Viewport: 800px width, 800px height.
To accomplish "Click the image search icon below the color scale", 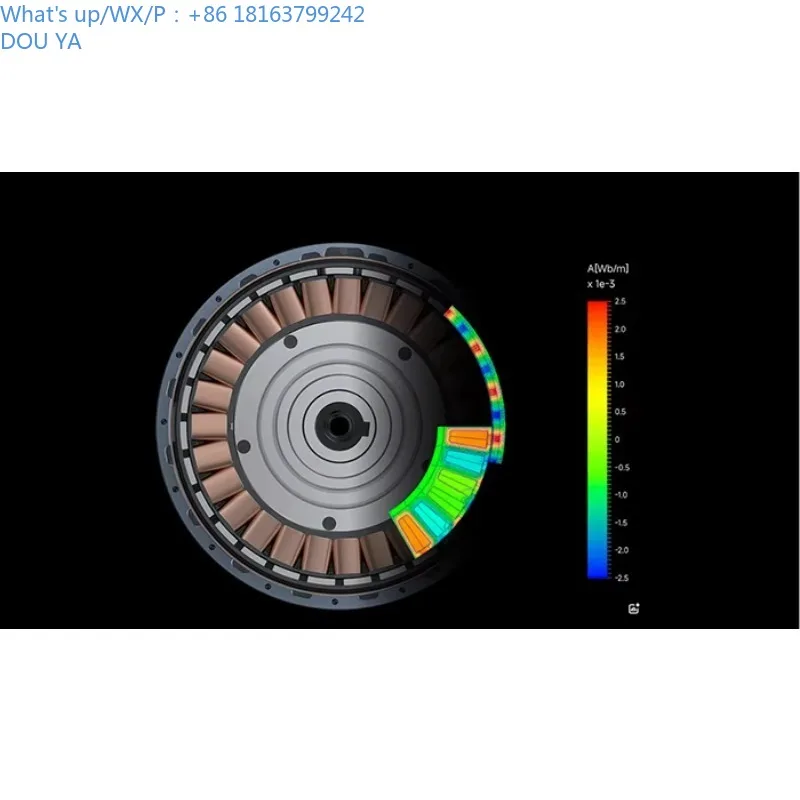I will coord(634,608).
